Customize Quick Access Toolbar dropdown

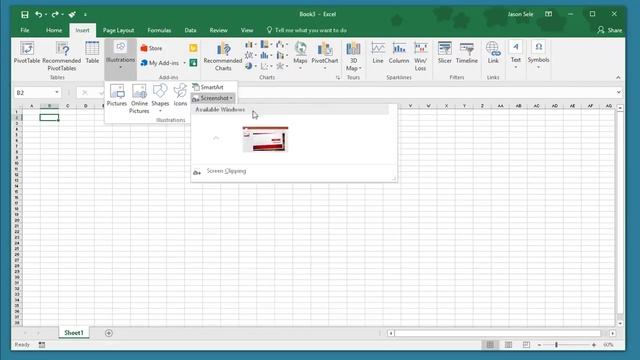point(85,15)
